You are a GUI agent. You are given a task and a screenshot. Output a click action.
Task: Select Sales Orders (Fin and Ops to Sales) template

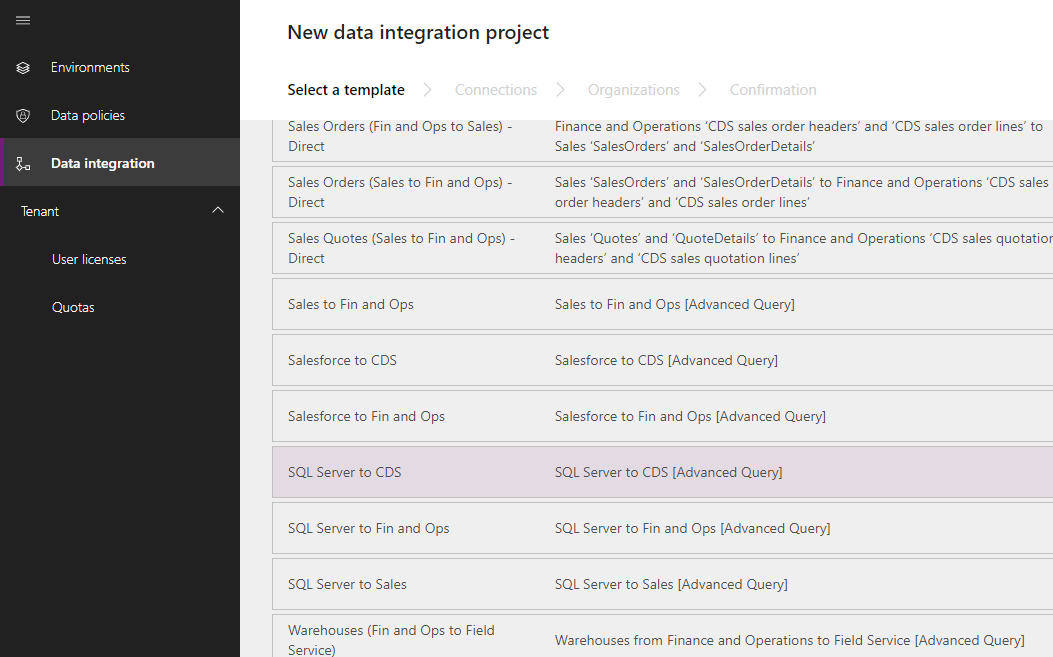(401, 136)
